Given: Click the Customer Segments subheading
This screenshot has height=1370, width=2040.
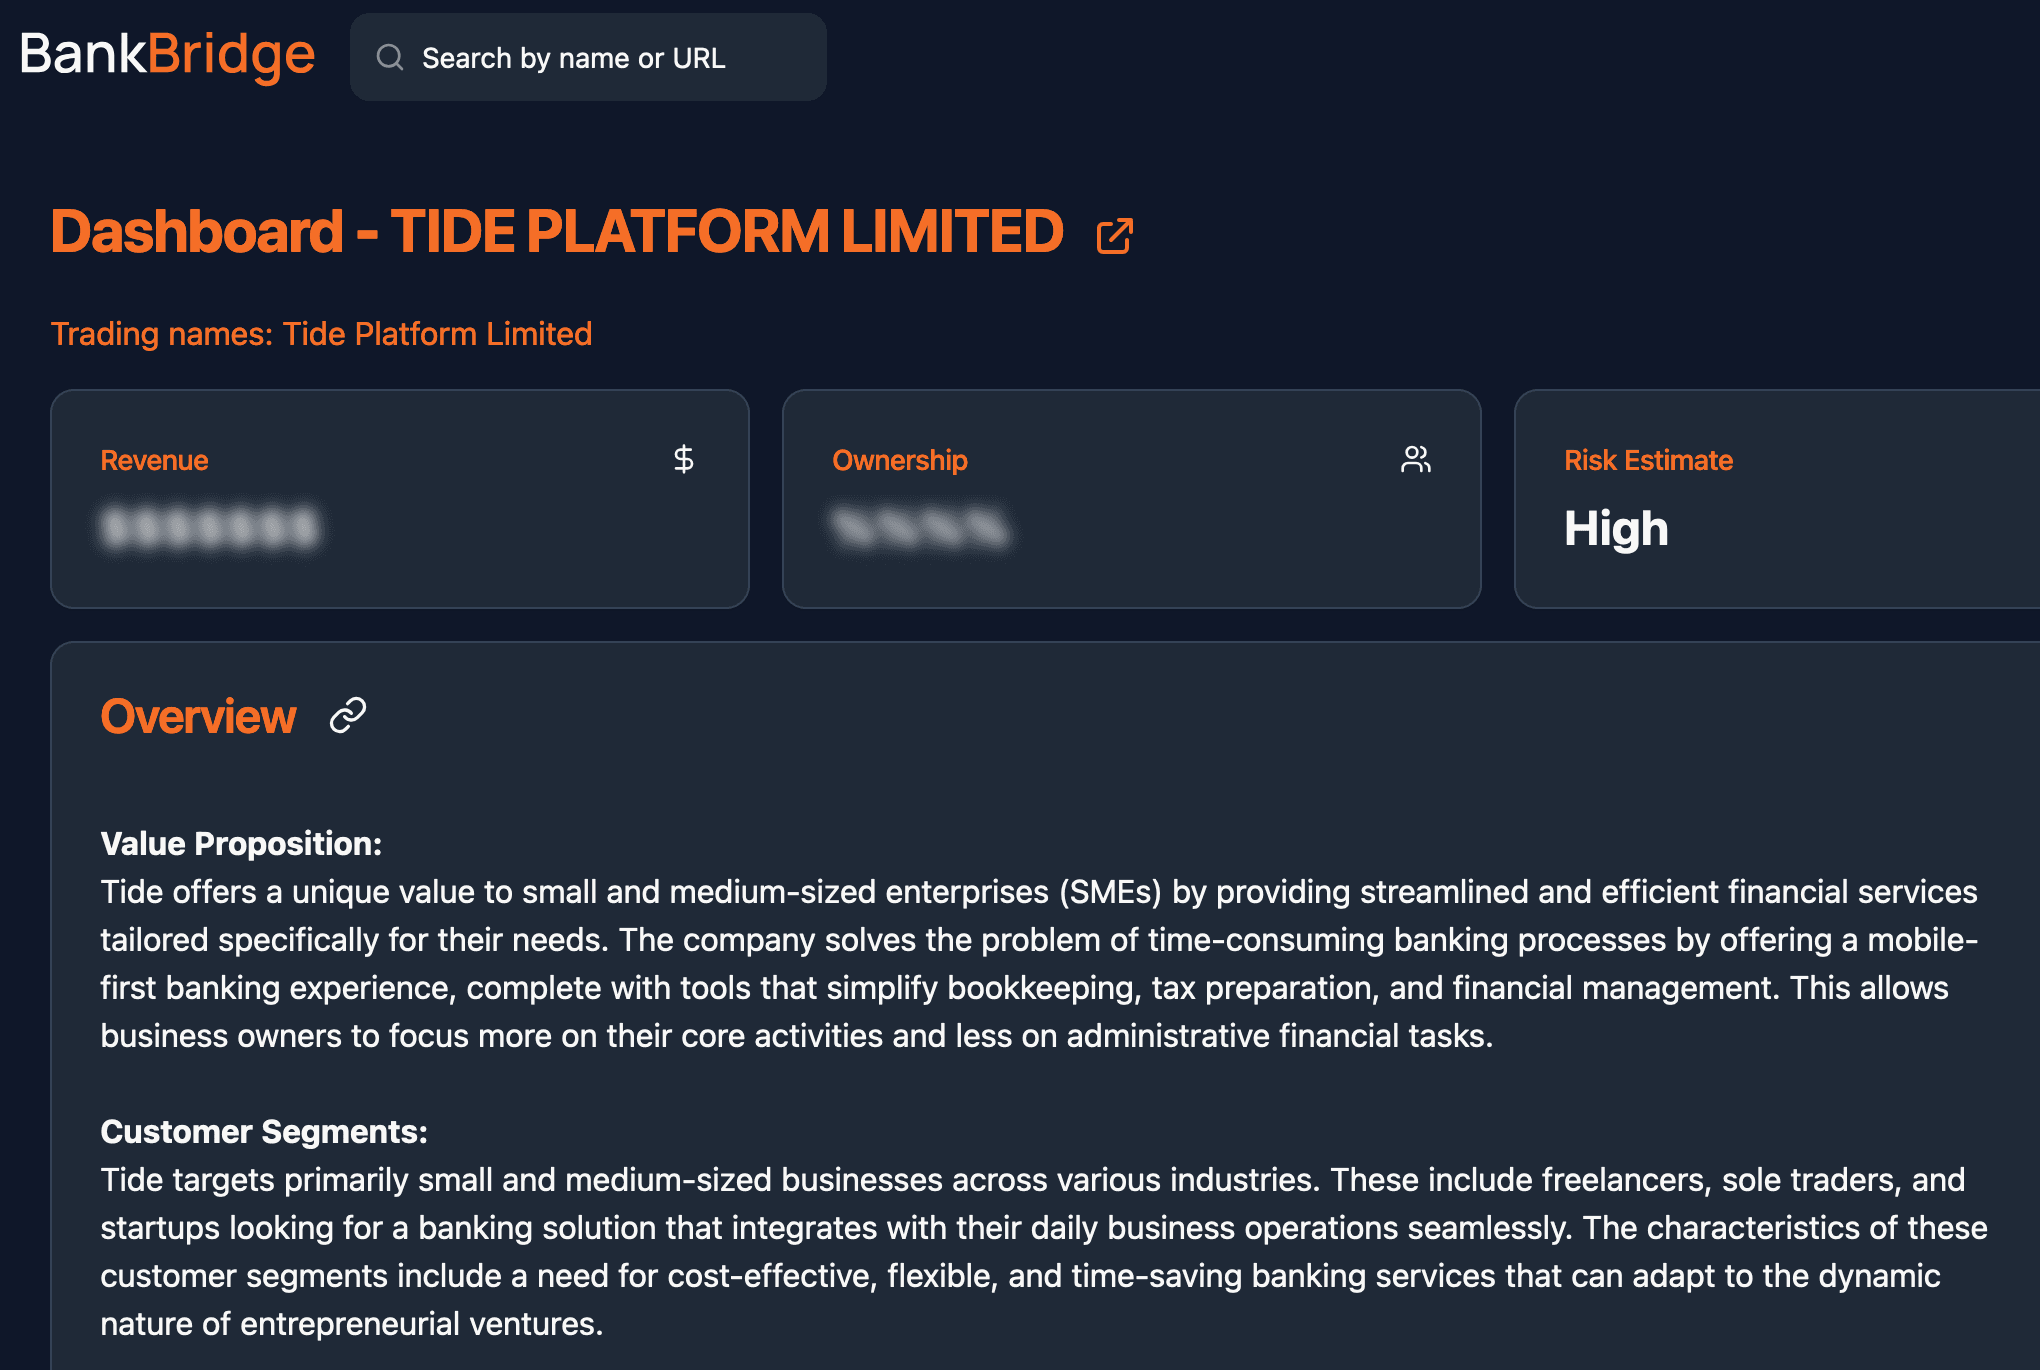Looking at the screenshot, I should pos(264,1132).
